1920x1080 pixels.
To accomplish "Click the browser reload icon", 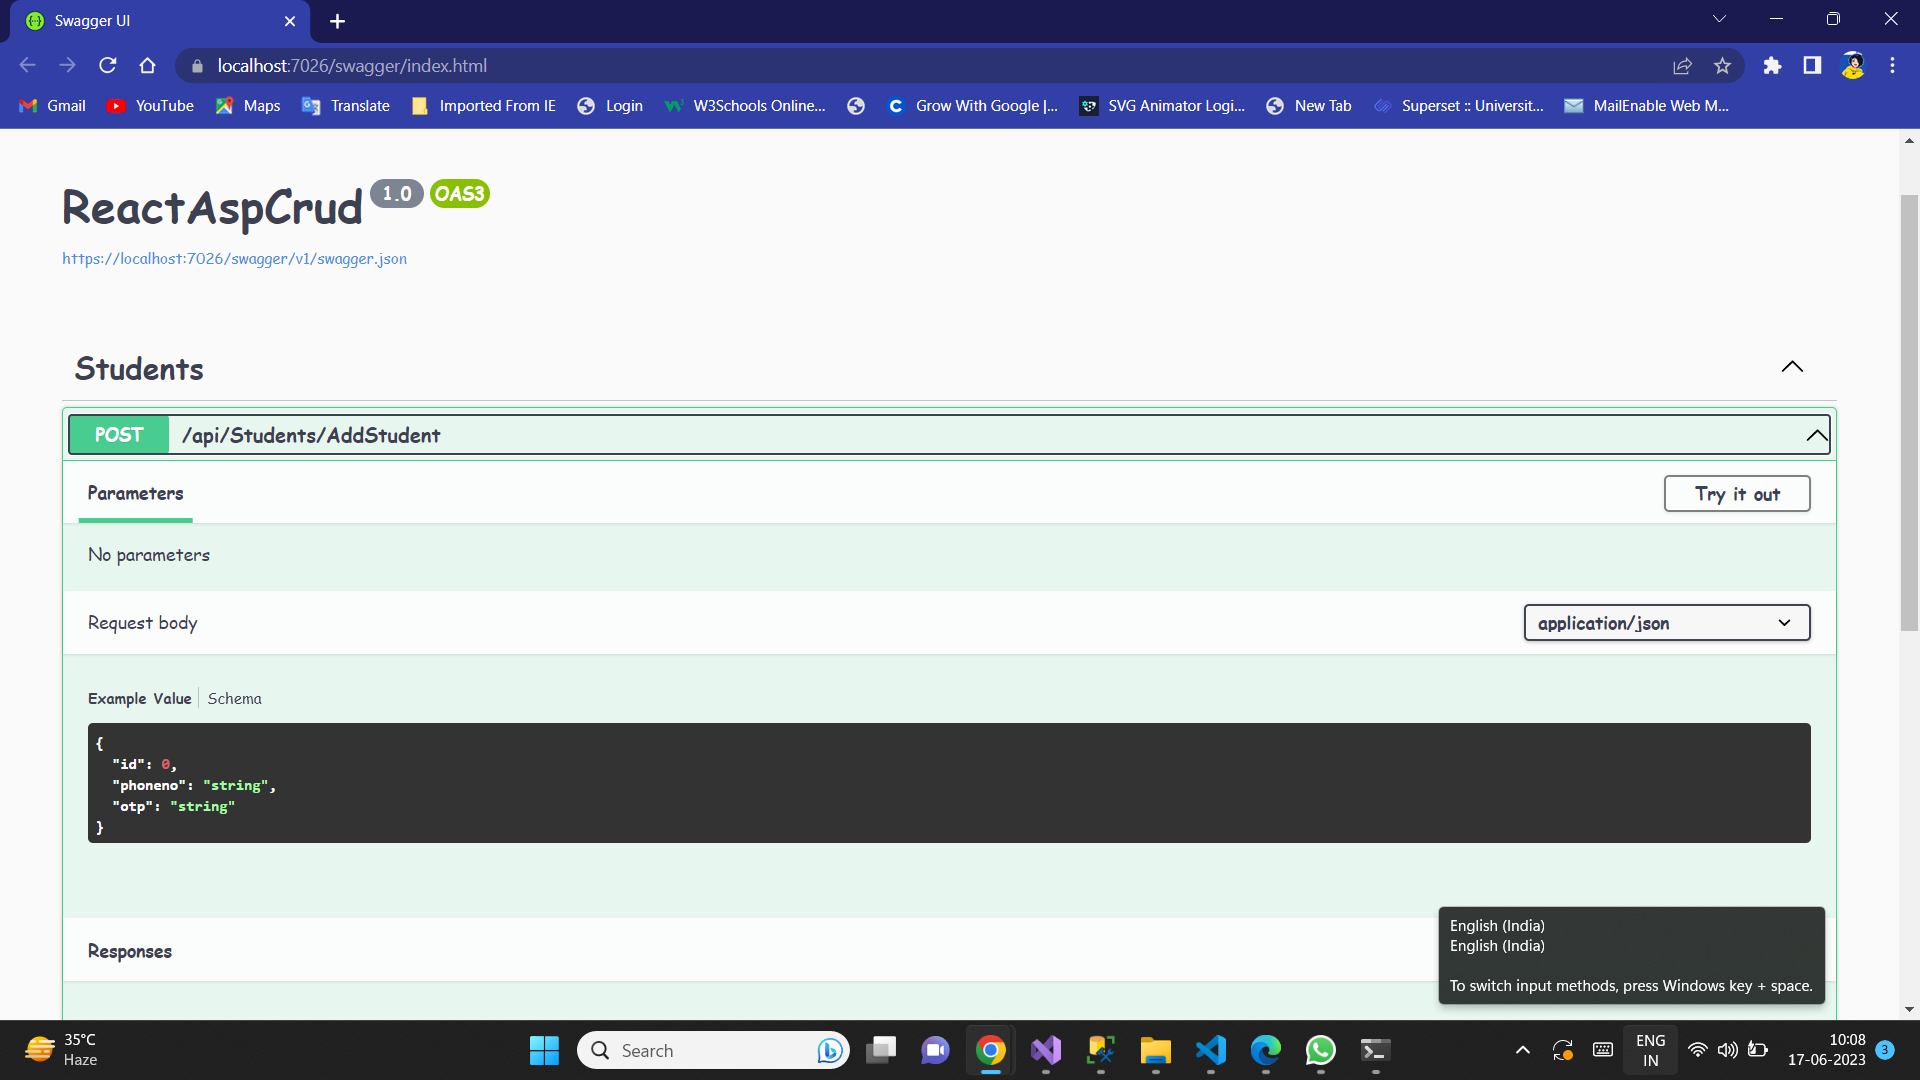I will [x=108, y=66].
